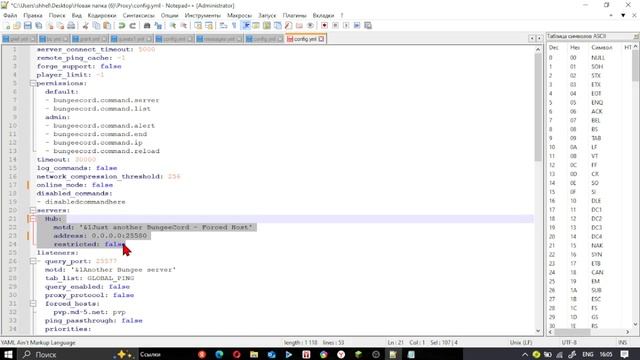Cut selection using the scissors icon
Screen dimensions: 640x360
pos(85,26)
